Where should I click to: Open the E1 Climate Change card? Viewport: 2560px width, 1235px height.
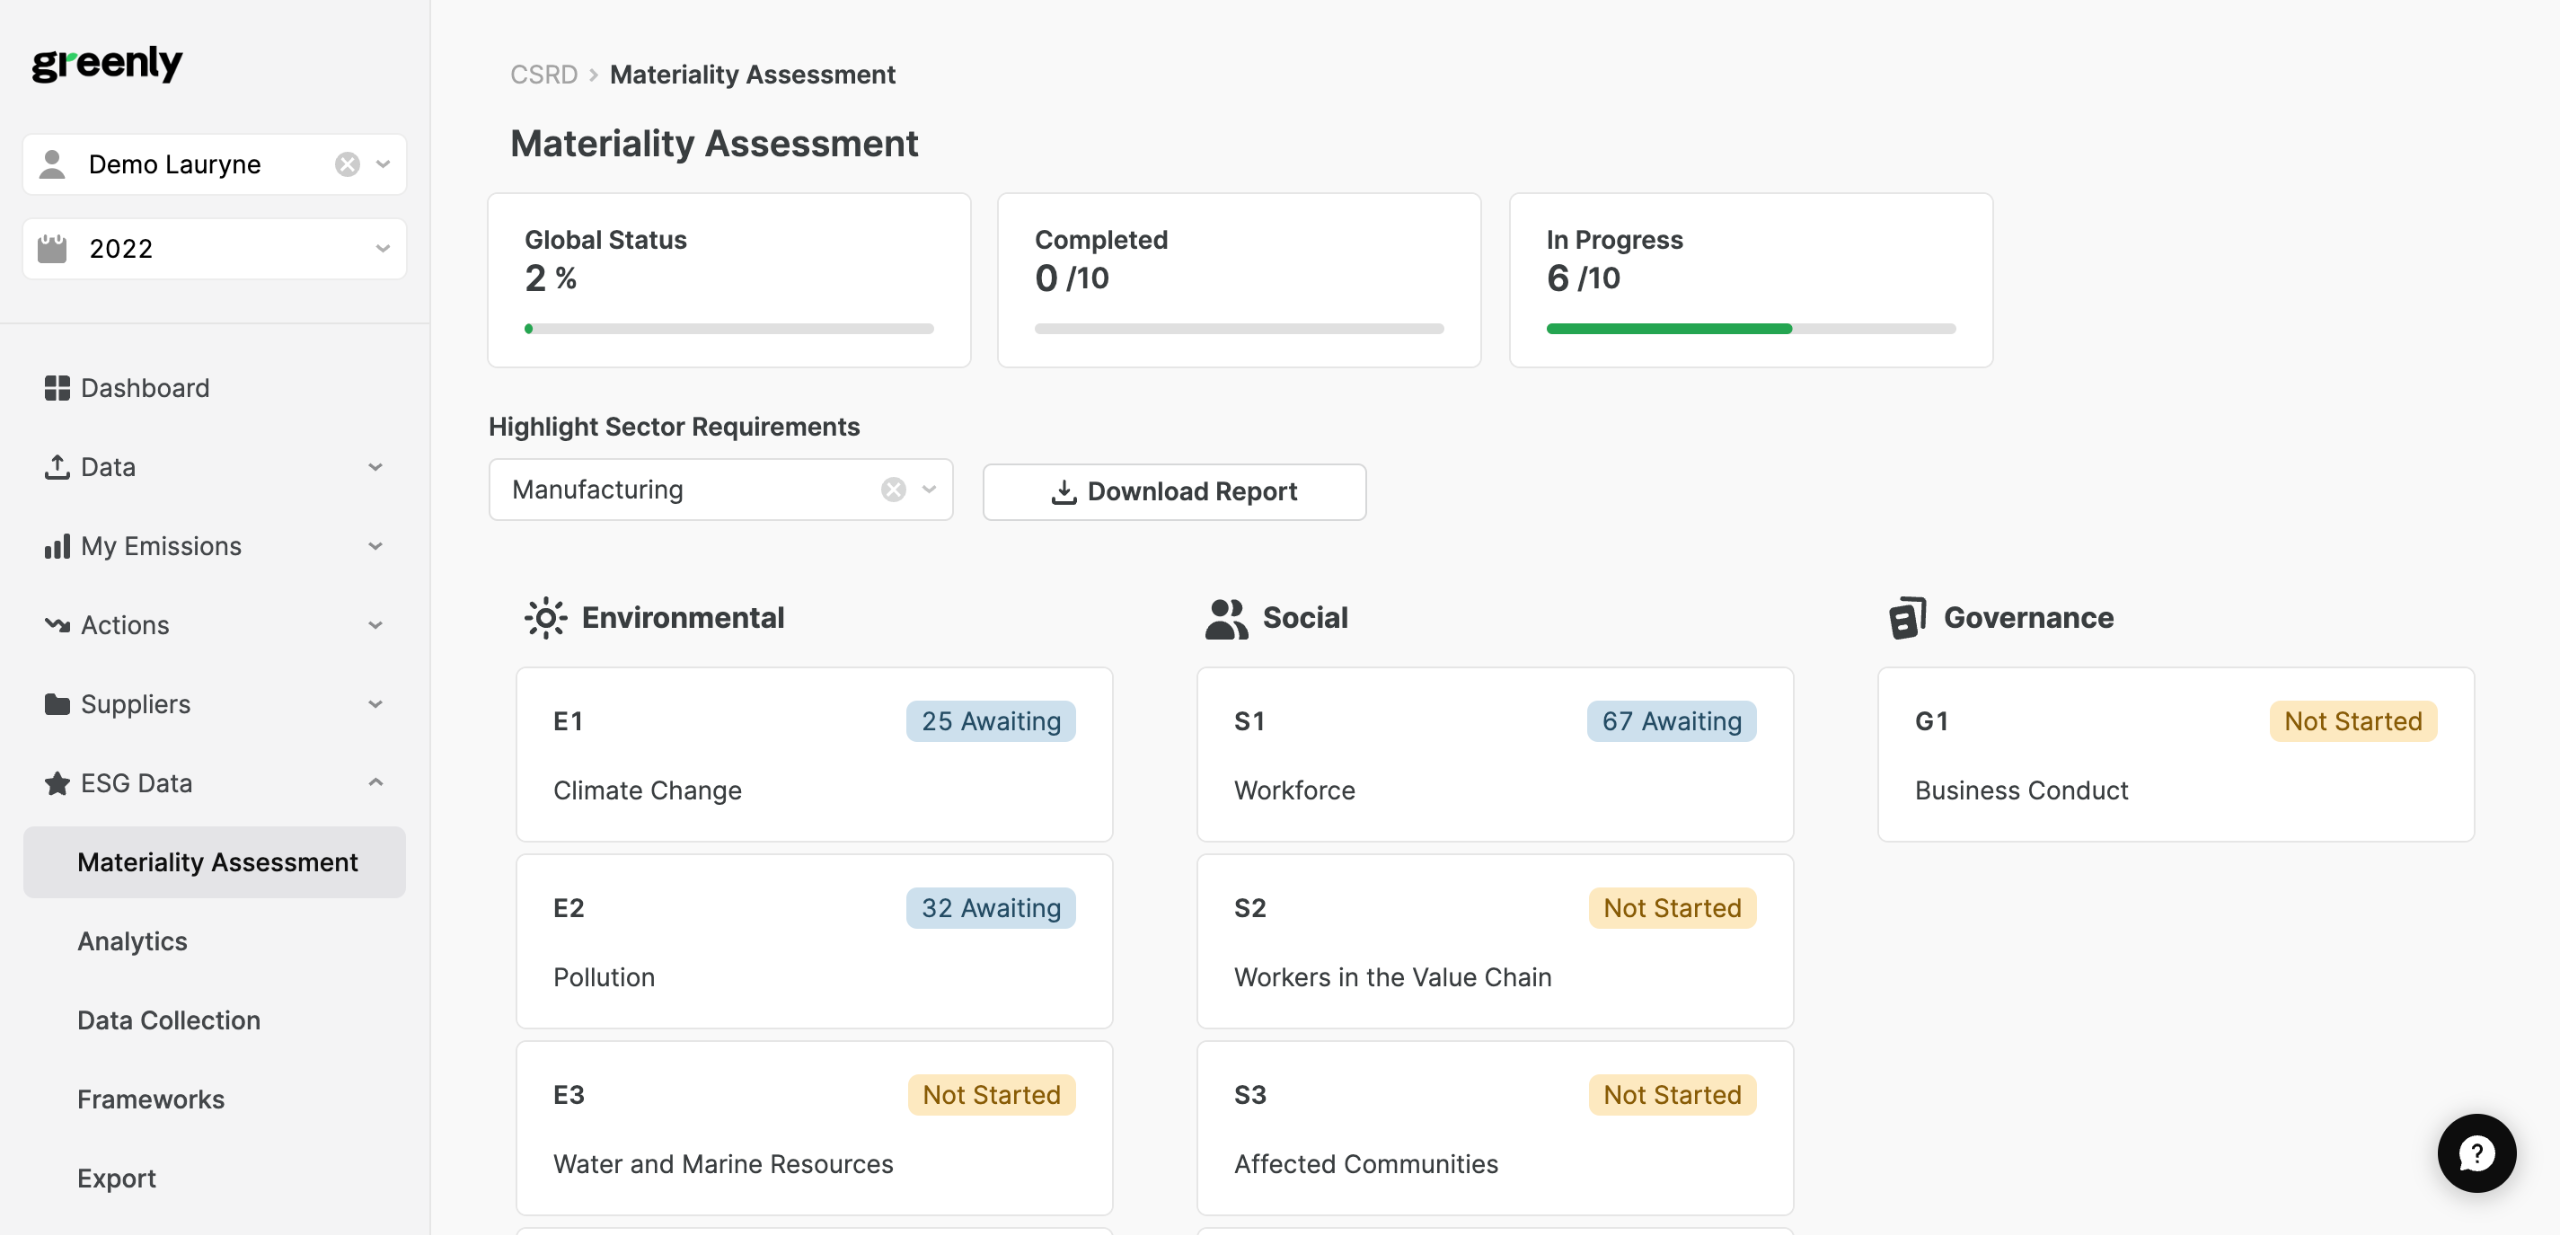[x=814, y=755]
